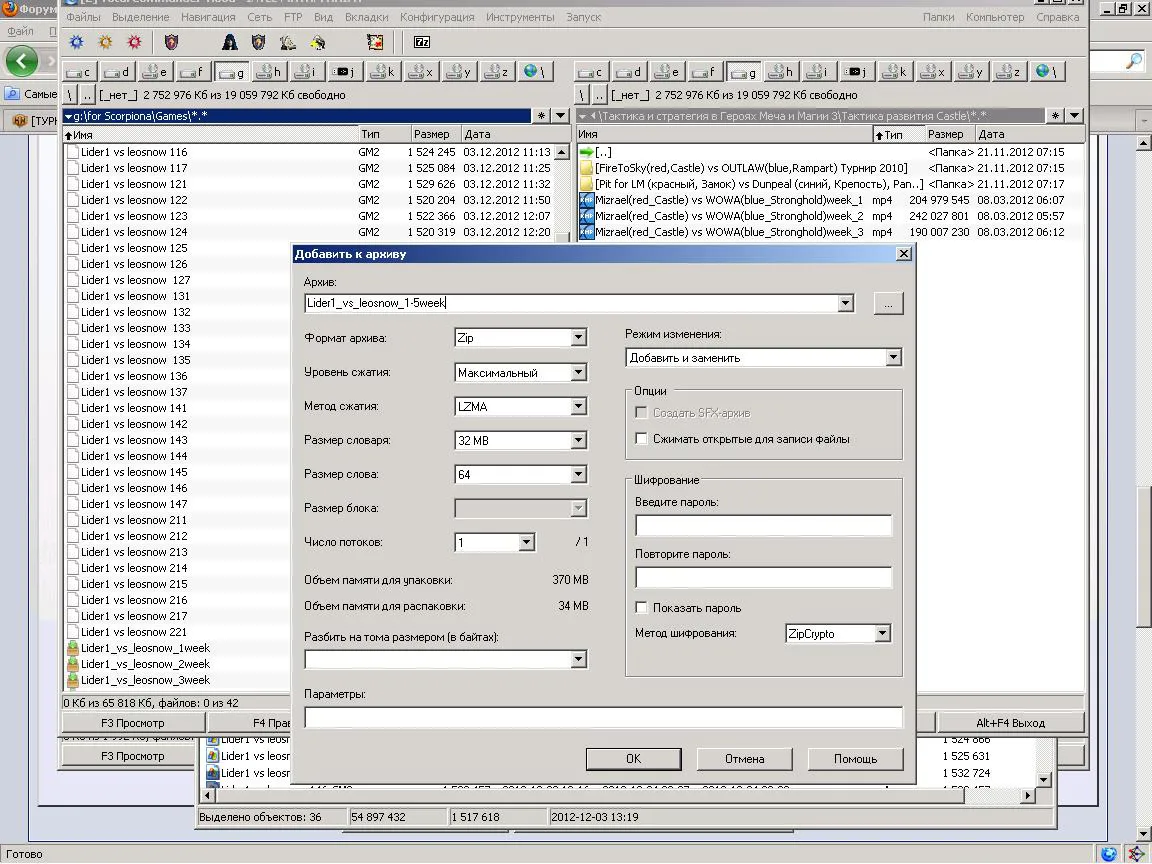Click Alt+F4 Выход button

pos(1010,723)
